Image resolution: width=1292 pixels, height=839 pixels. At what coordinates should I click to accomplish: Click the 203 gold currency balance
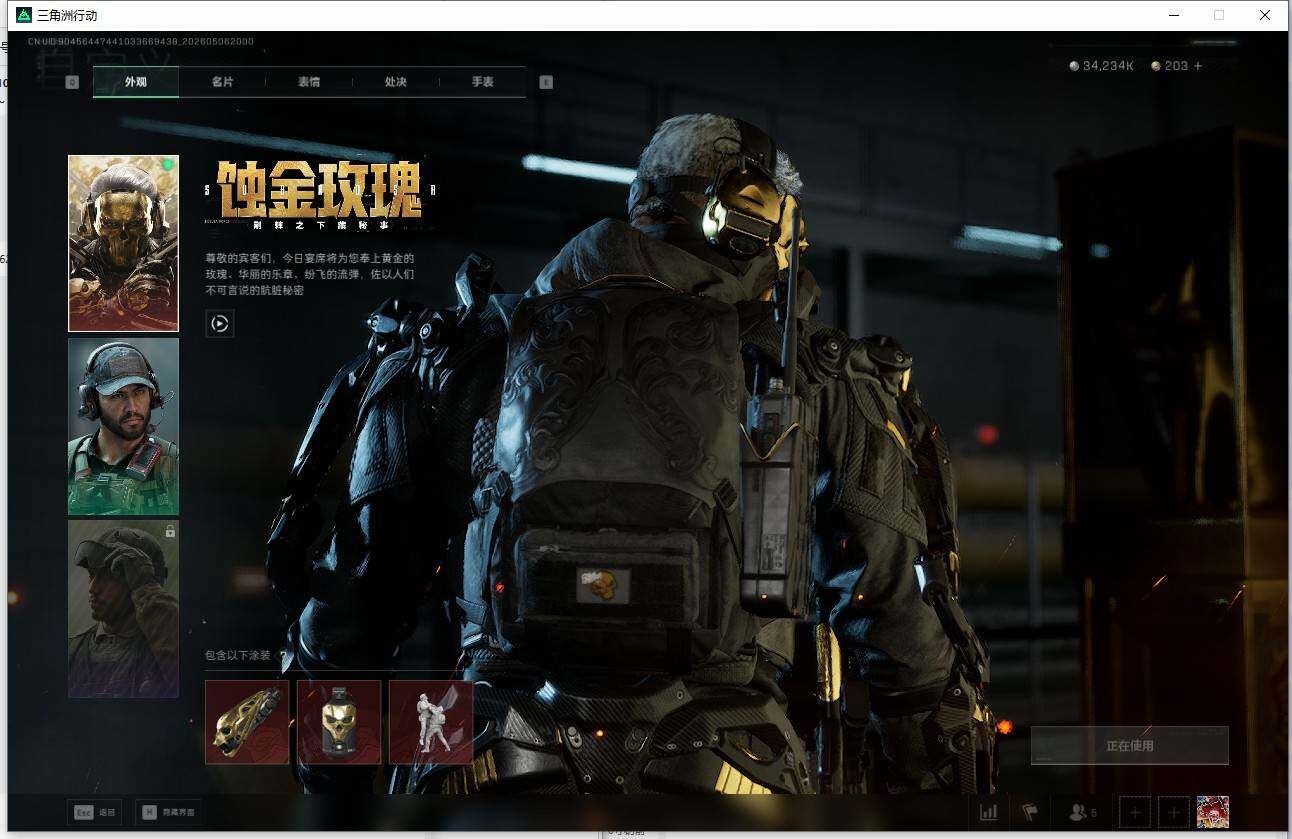pos(1170,66)
